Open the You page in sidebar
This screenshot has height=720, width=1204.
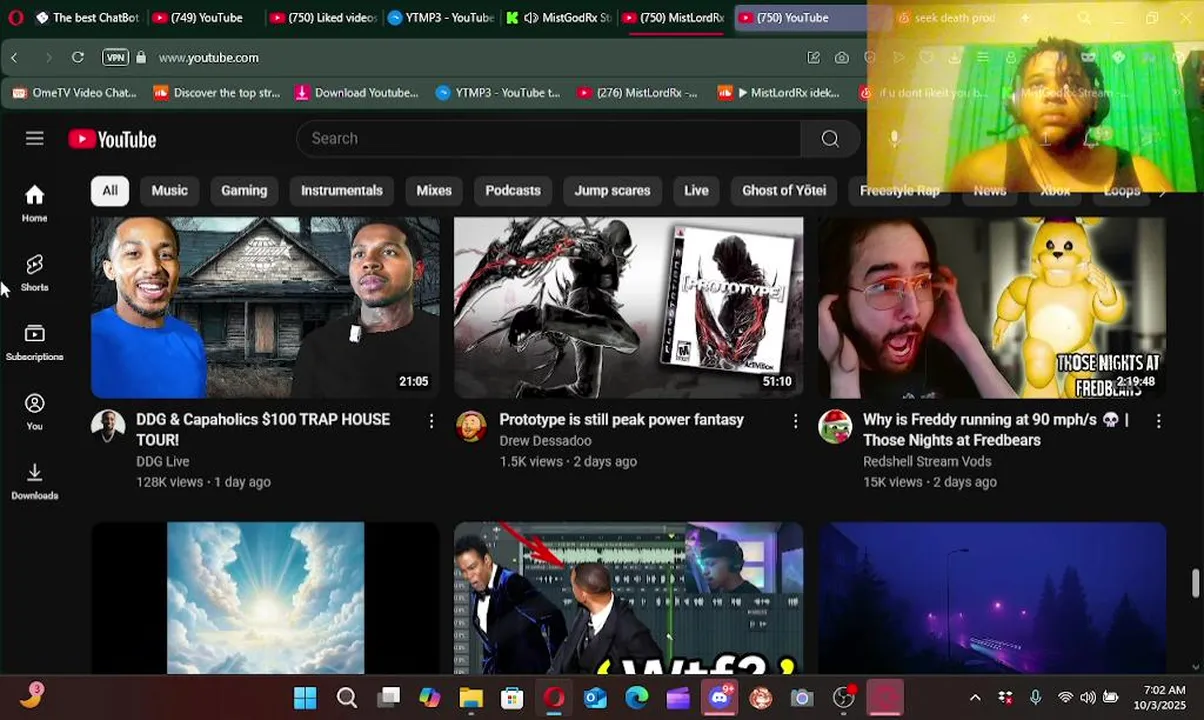click(x=35, y=411)
